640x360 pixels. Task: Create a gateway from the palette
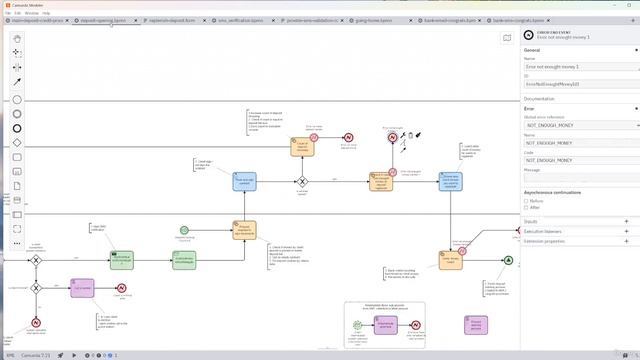(x=17, y=143)
